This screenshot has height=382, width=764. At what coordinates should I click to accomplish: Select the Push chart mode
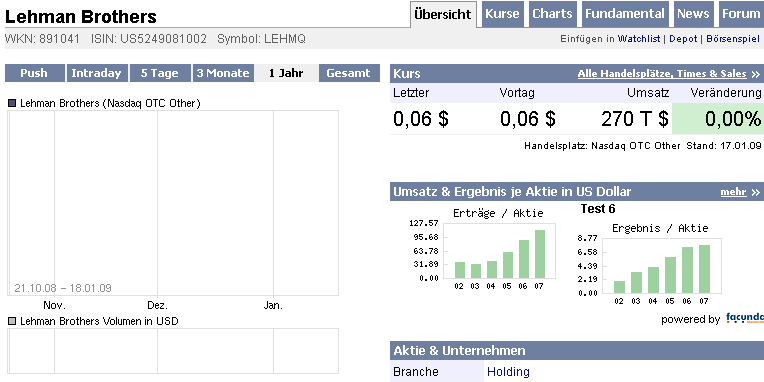pos(35,73)
